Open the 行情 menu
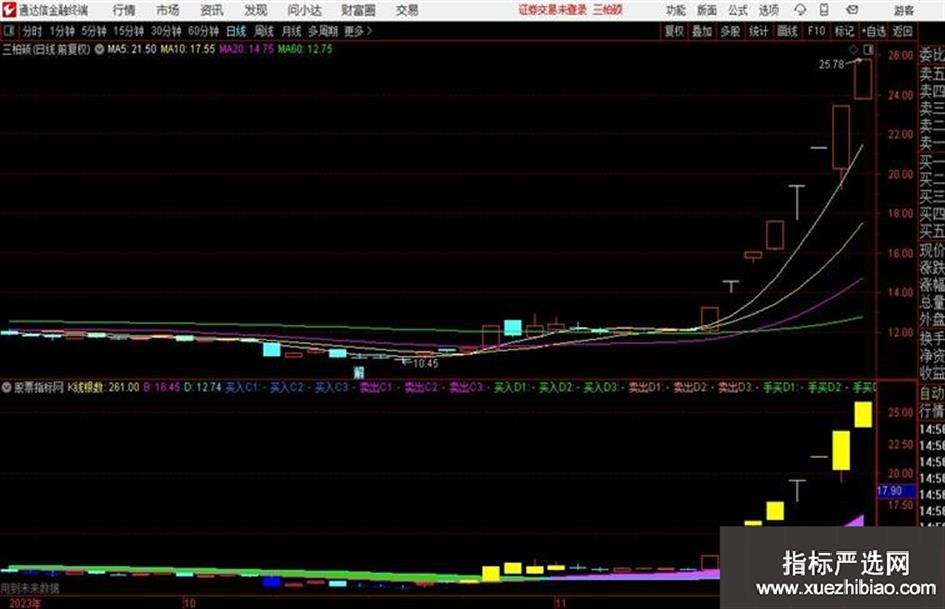The image size is (945, 609). (124, 10)
